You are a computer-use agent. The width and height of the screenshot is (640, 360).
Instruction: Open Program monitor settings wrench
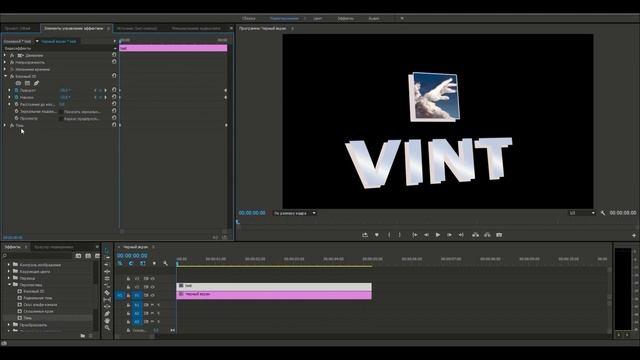603,213
